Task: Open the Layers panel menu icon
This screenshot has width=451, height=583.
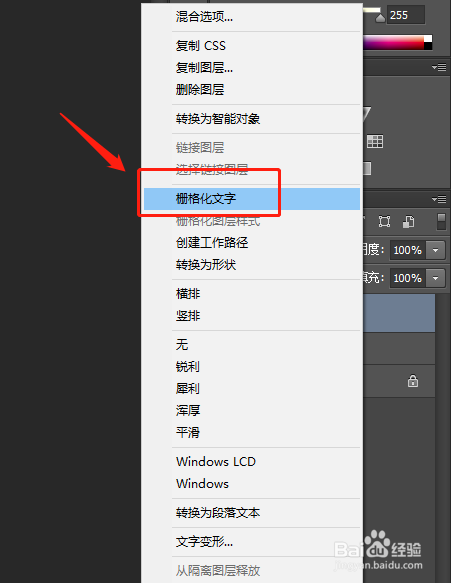Action: coord(439,200)
